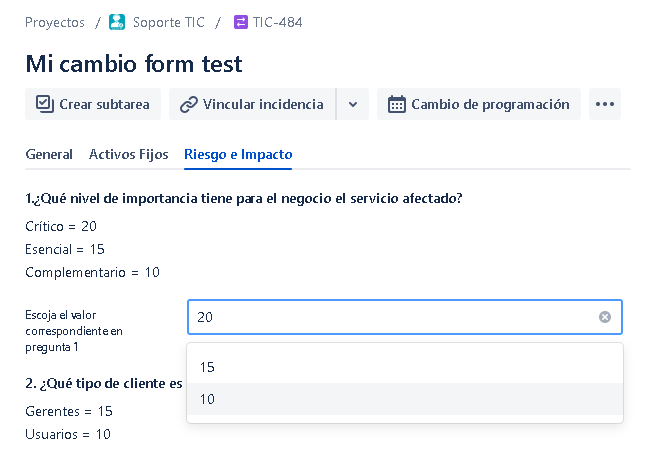646x454 pixels.
Task: Click the Crear subtarea checkbox icon
Action: point(44,104)
